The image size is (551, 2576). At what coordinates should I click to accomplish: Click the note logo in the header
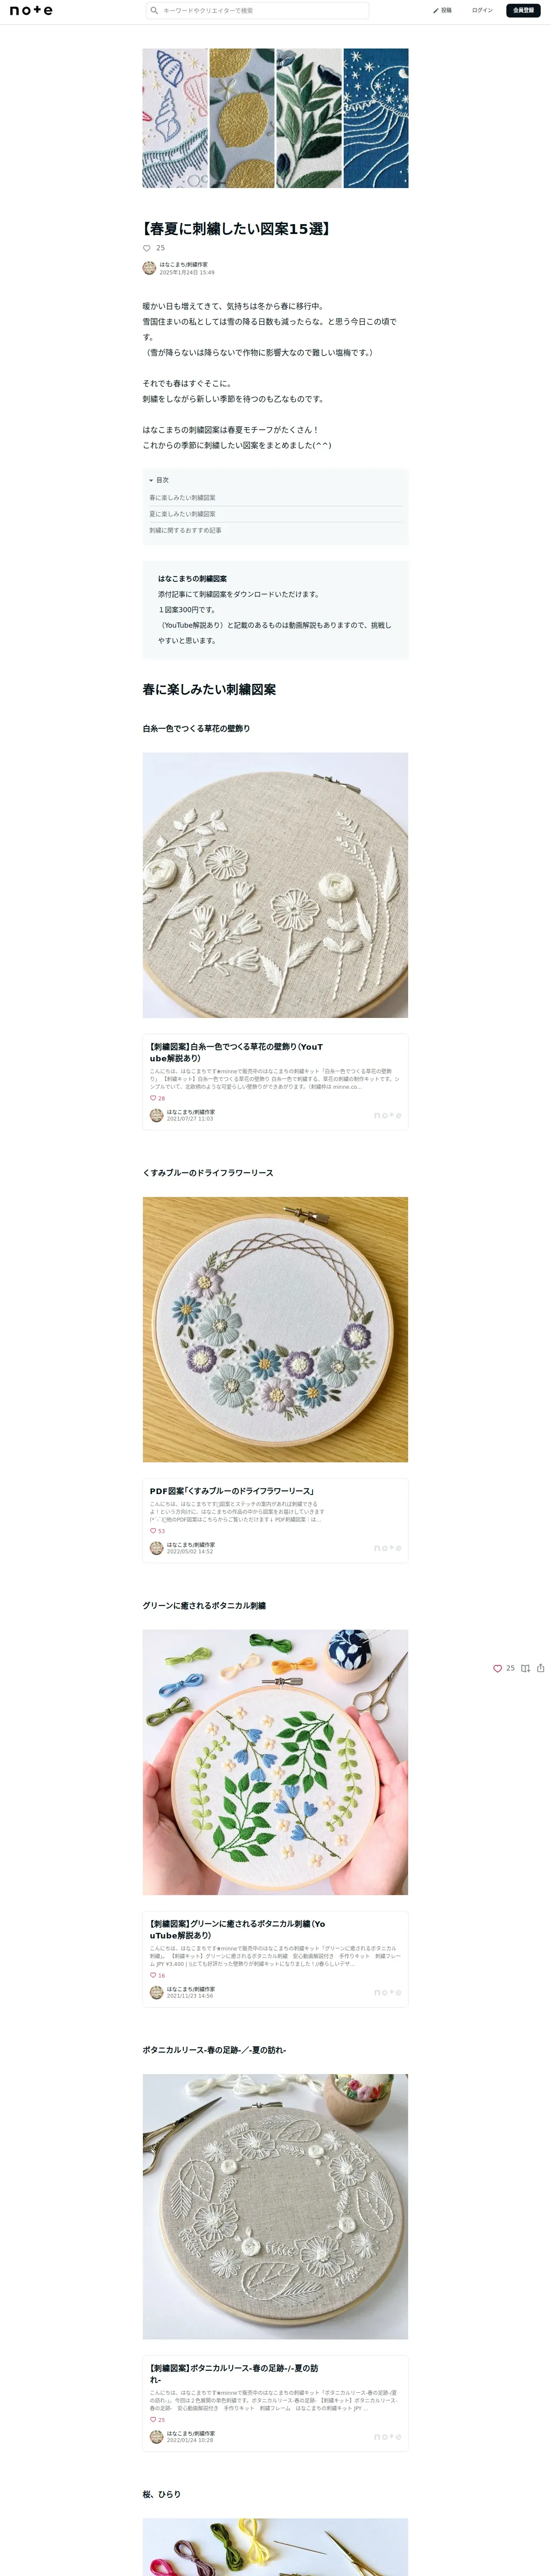pyautogui.click(x=31, y=10)
